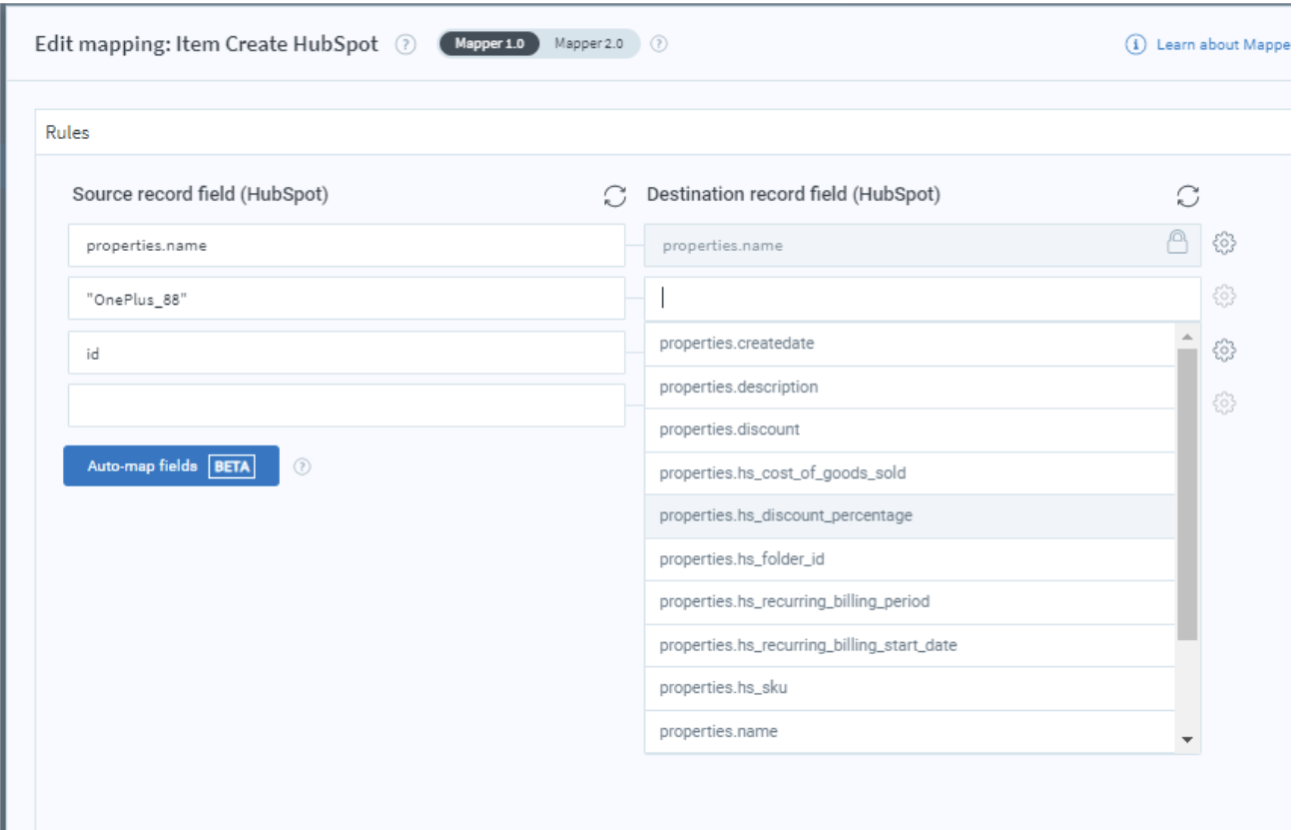Select properties.createdate from dropdown
This screenshot has height=830, width=1298.
[909, 343]
